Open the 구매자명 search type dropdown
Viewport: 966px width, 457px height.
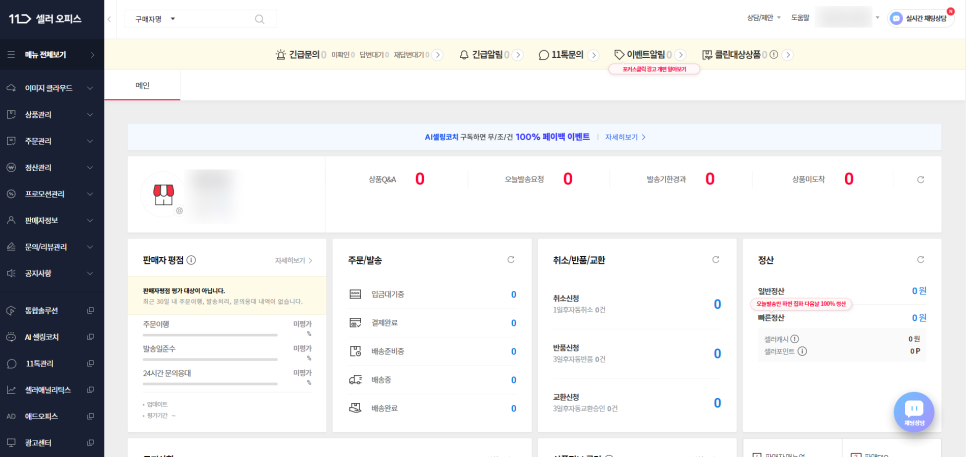(x=155, y=19)
